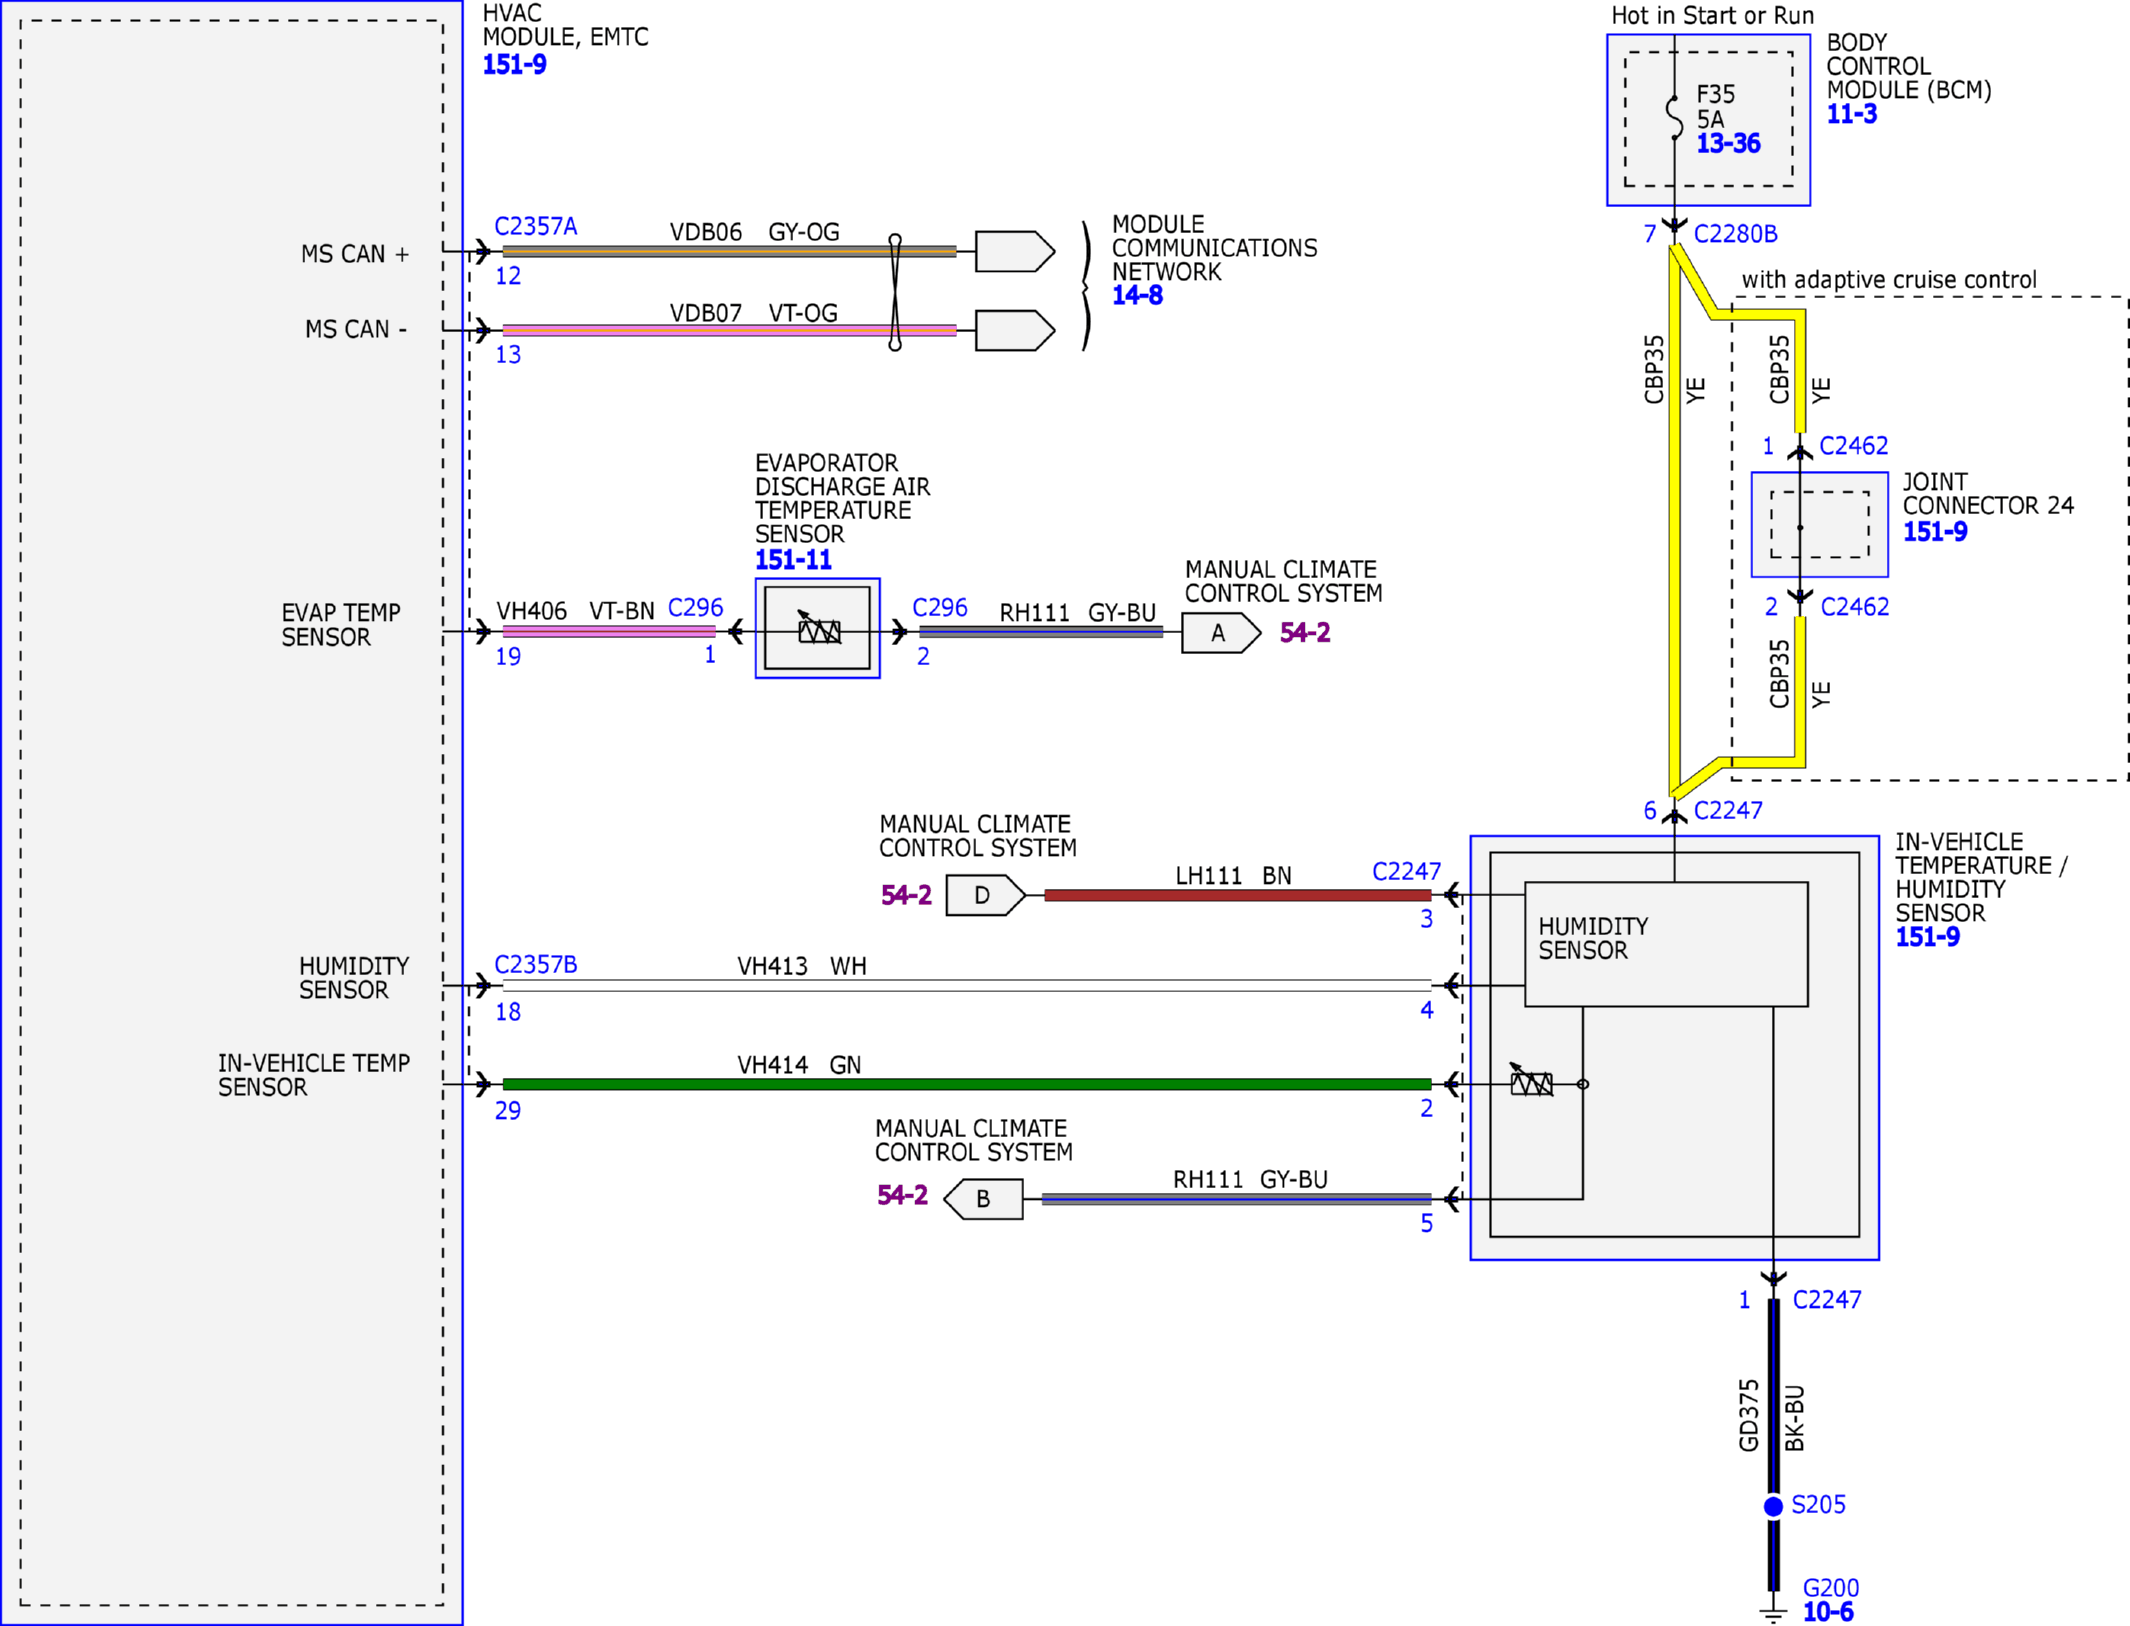
Task: Select connector label C2357B
Action: 536,965
